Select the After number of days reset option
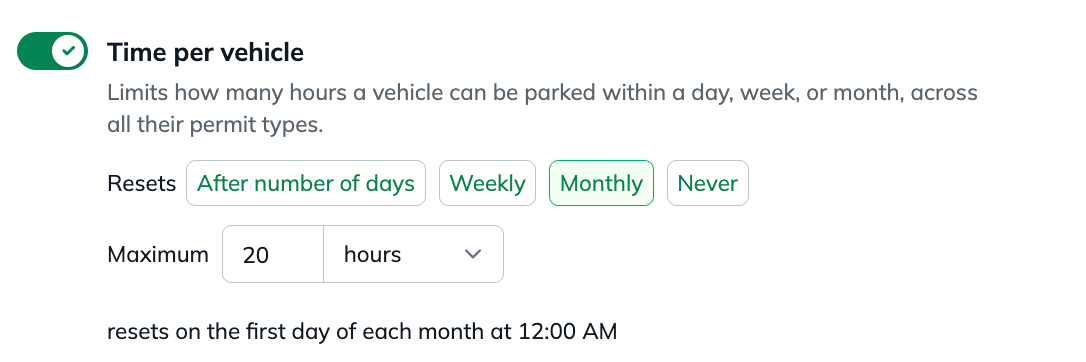 tap(305, 183)
